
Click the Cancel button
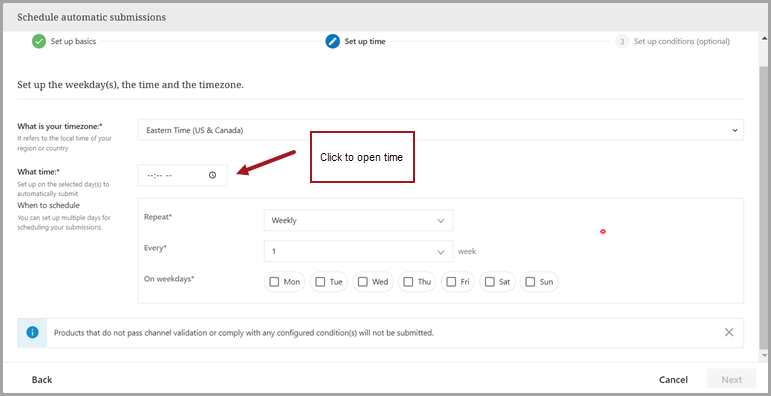click(x=673, y=379)
